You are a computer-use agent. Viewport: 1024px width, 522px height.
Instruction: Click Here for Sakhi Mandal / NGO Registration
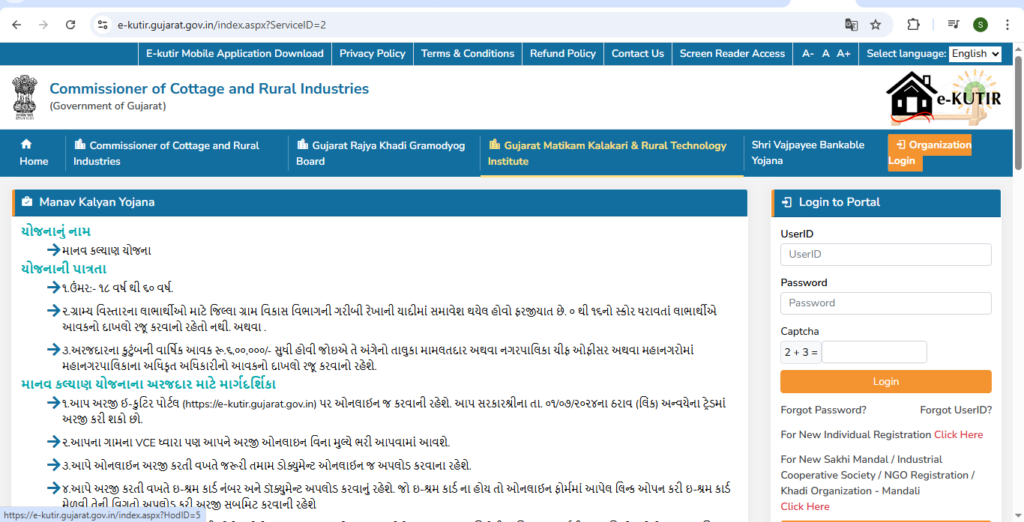805,506
